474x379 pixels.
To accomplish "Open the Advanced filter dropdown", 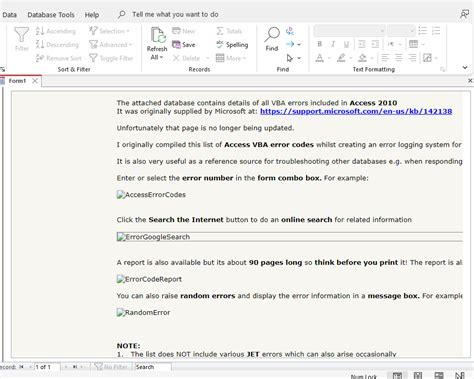I will coord(111,44).
